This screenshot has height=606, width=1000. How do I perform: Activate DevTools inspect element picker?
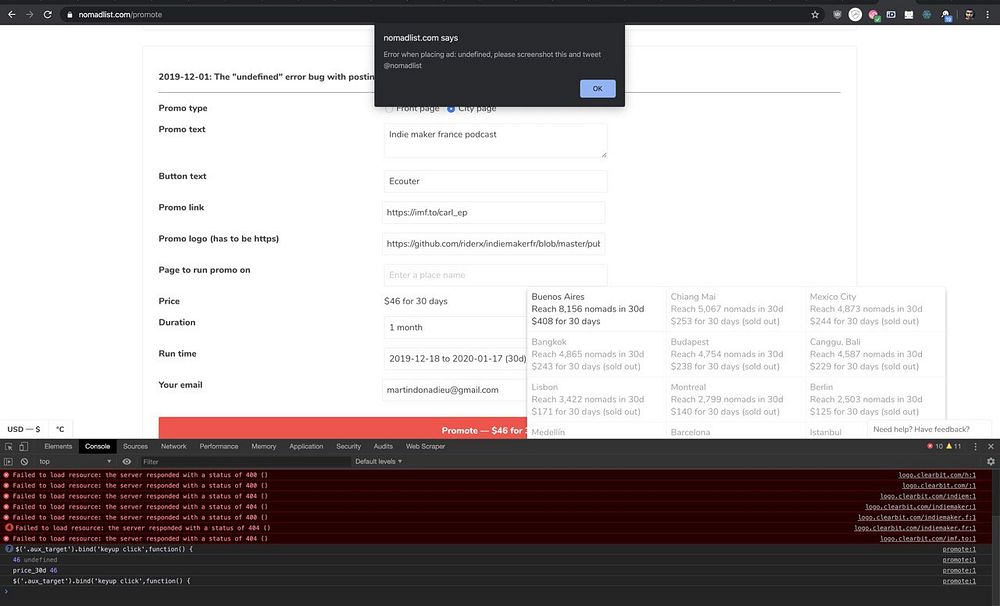pos(9,447)
